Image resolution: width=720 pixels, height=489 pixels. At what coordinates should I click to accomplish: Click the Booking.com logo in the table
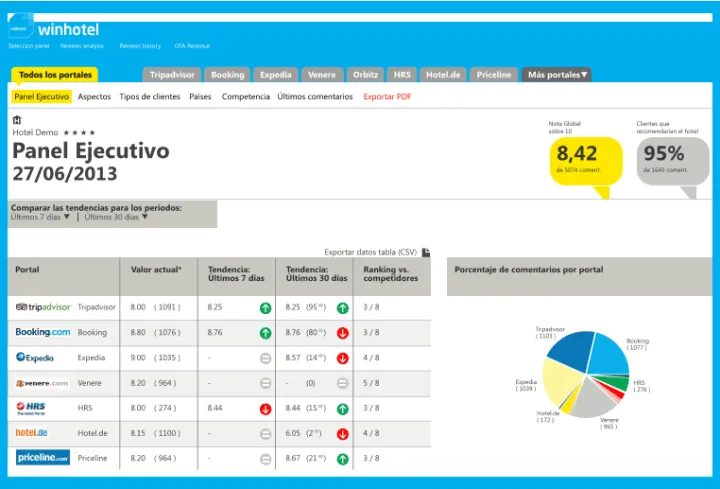[43, 332]
